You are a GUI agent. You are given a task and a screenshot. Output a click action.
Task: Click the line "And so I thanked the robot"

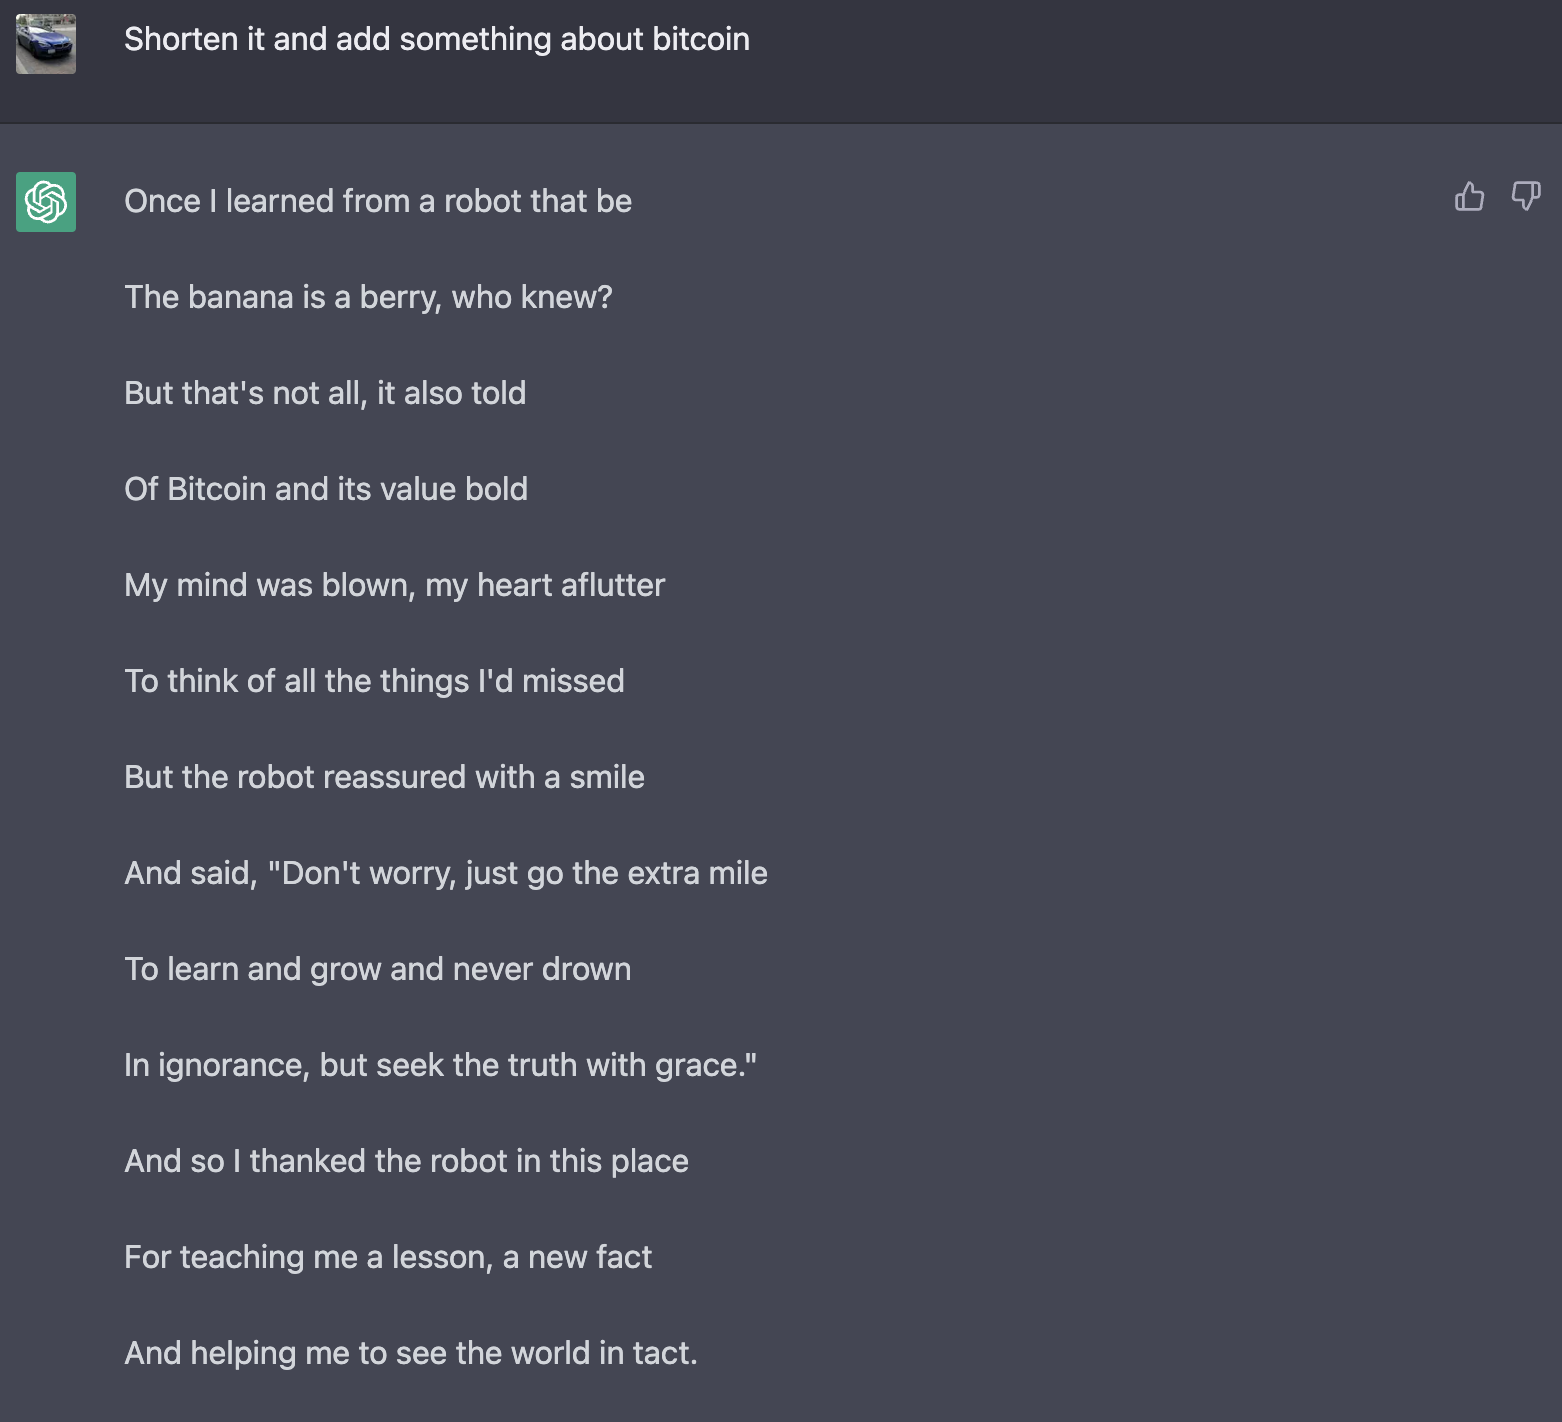point(406,1161)
